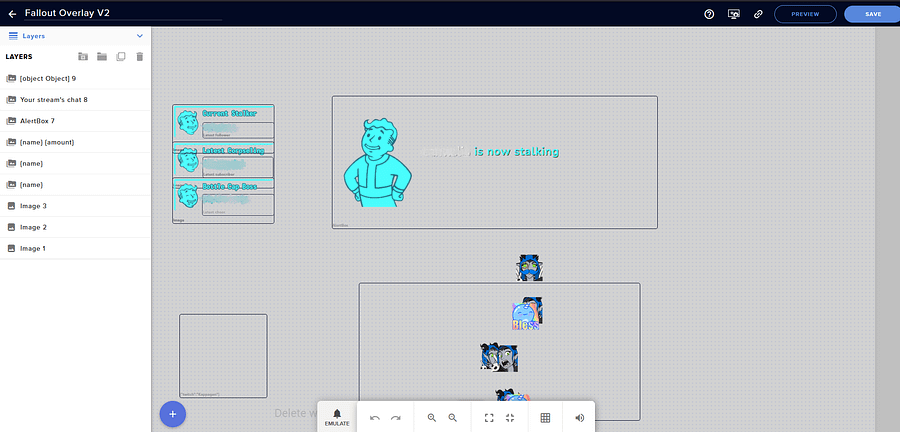Toggle the canvas grid

[x=545, y=418]
